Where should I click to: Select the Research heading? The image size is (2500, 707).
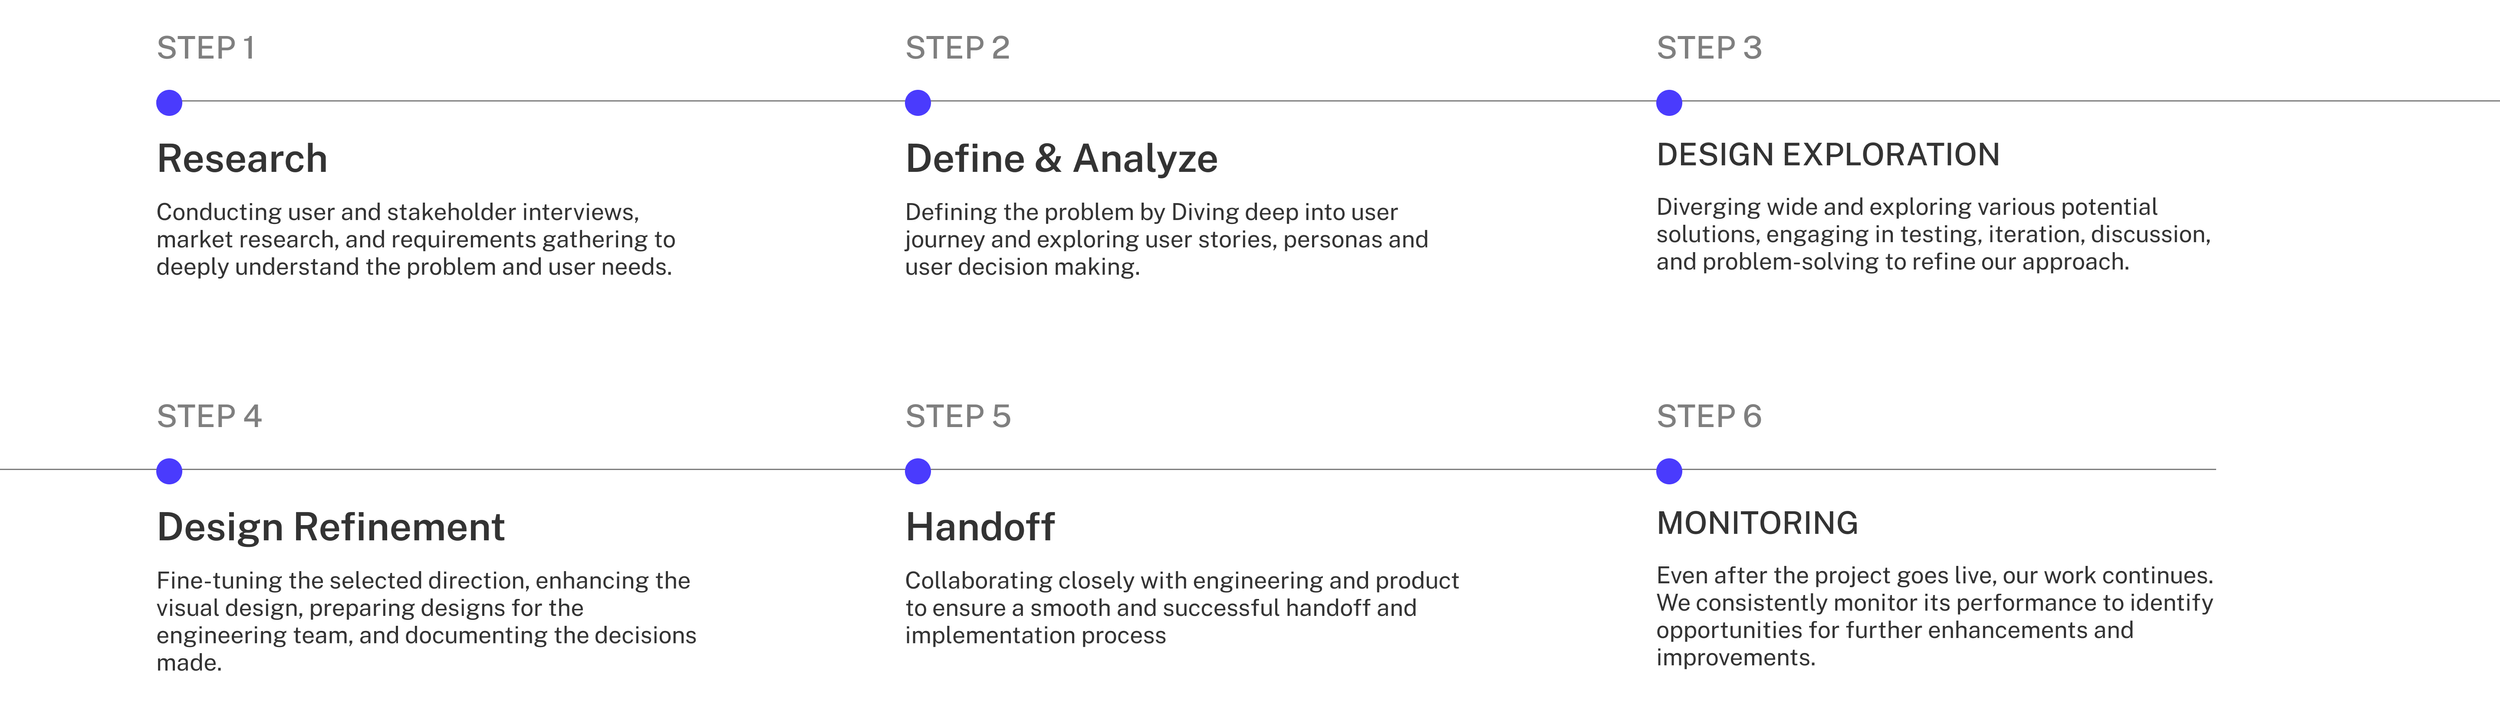[x=242, y=159]
